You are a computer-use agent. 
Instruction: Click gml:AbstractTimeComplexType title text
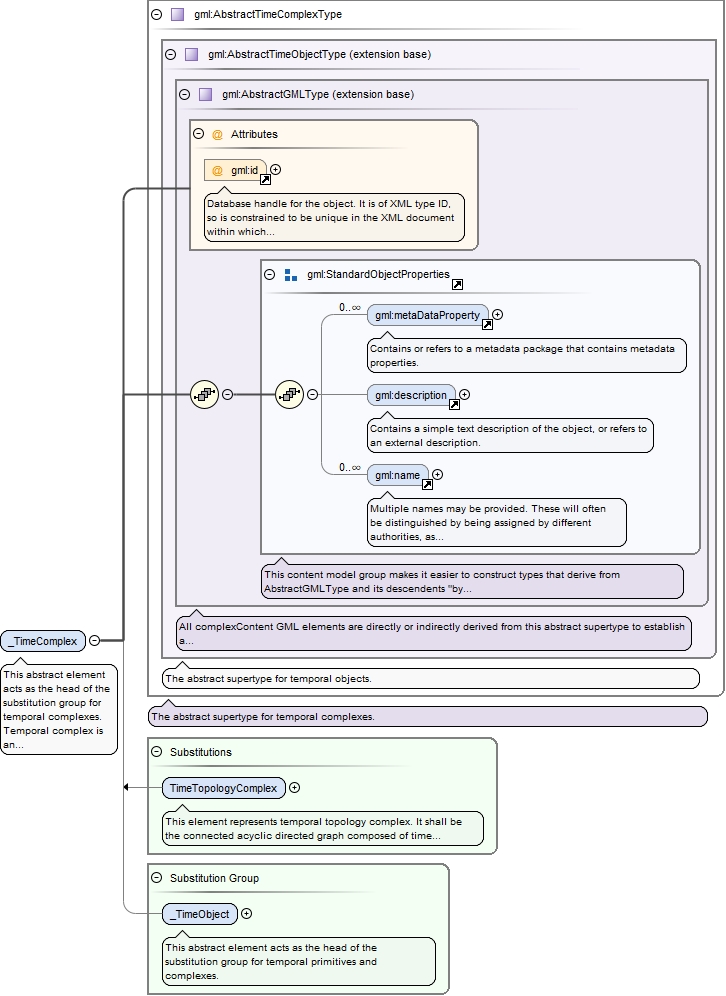[x=268, y=14]
